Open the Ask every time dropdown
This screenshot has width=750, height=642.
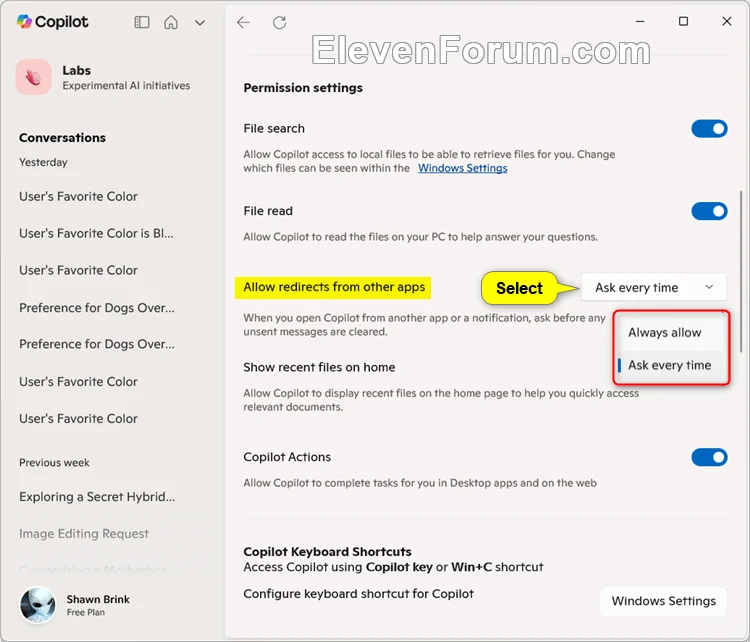coord(654,288)
